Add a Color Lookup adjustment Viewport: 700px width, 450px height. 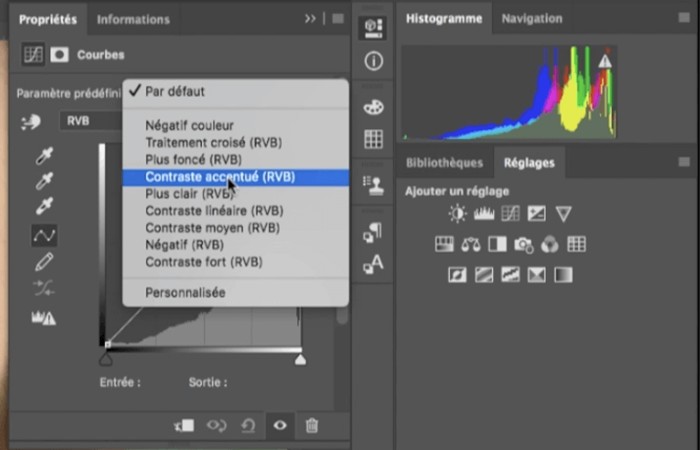pos(576,244)
